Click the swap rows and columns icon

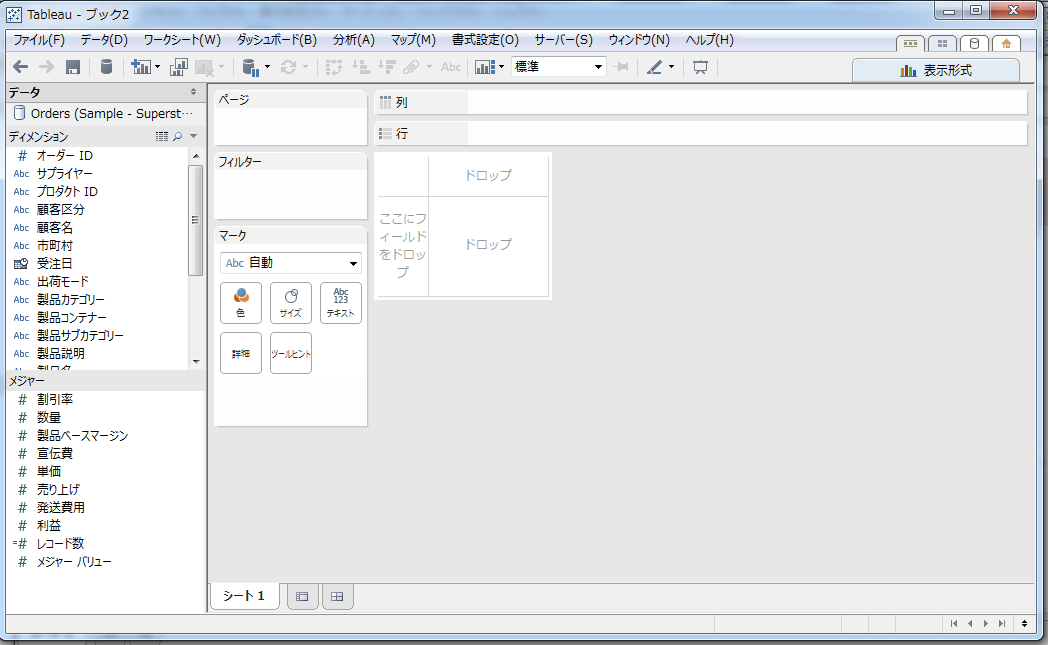point(334,67)
